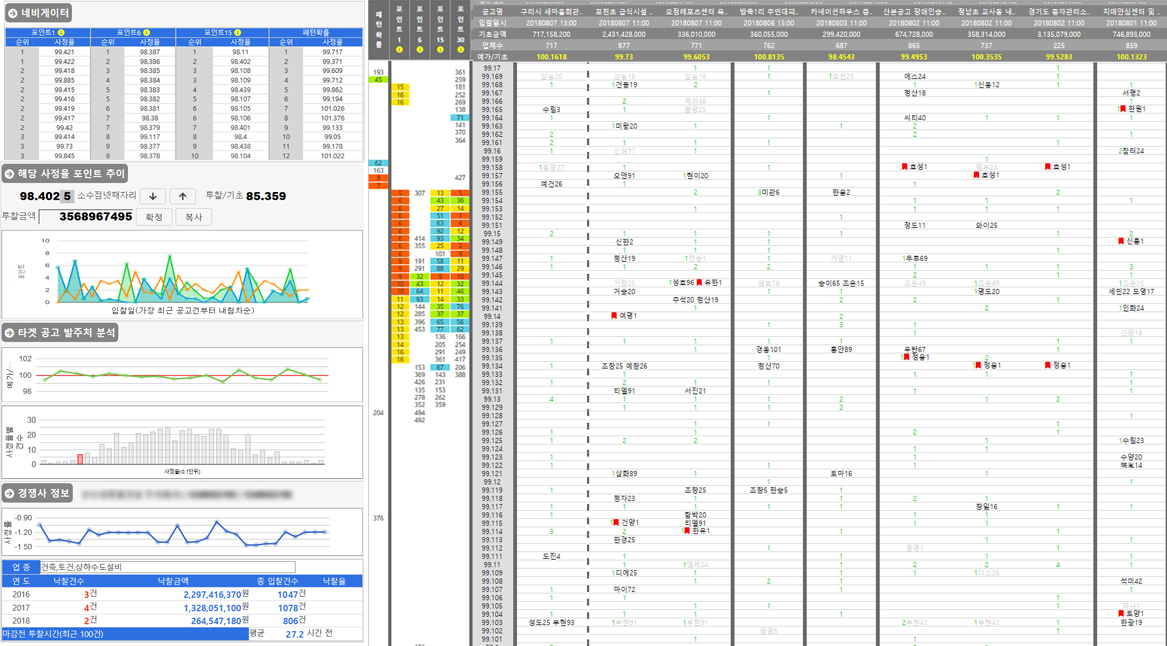The width and height of the screenshot is (1167, 646).
Task: Click 99.421 in the 포인트1 사정율 column
Action: [65, 52]
